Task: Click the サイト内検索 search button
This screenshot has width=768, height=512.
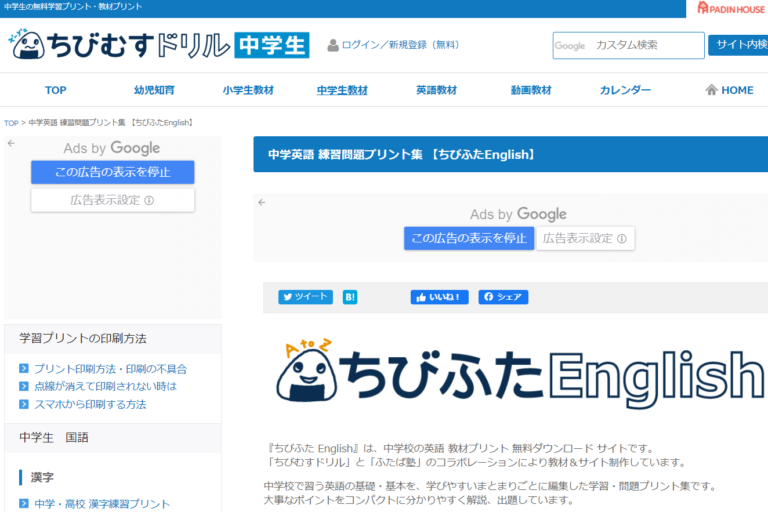Action: tap(738, 45)
